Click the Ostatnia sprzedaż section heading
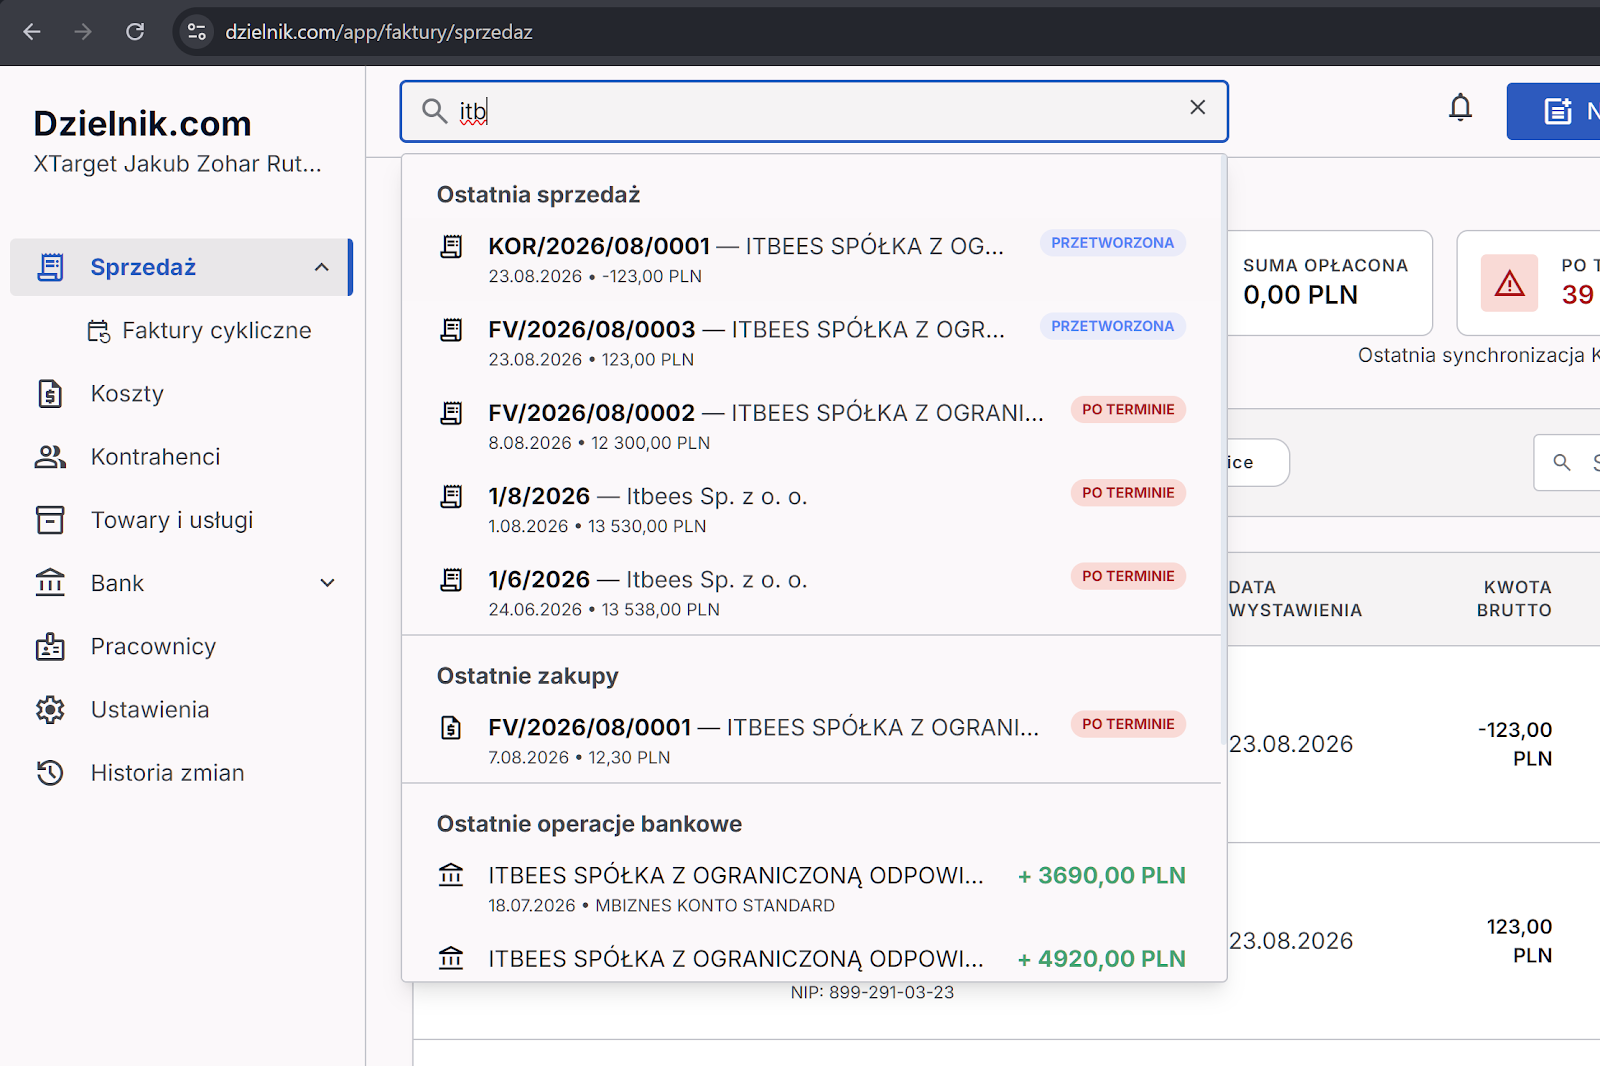The width and height of the screenshot is (1600, 1066). (538, 195)
